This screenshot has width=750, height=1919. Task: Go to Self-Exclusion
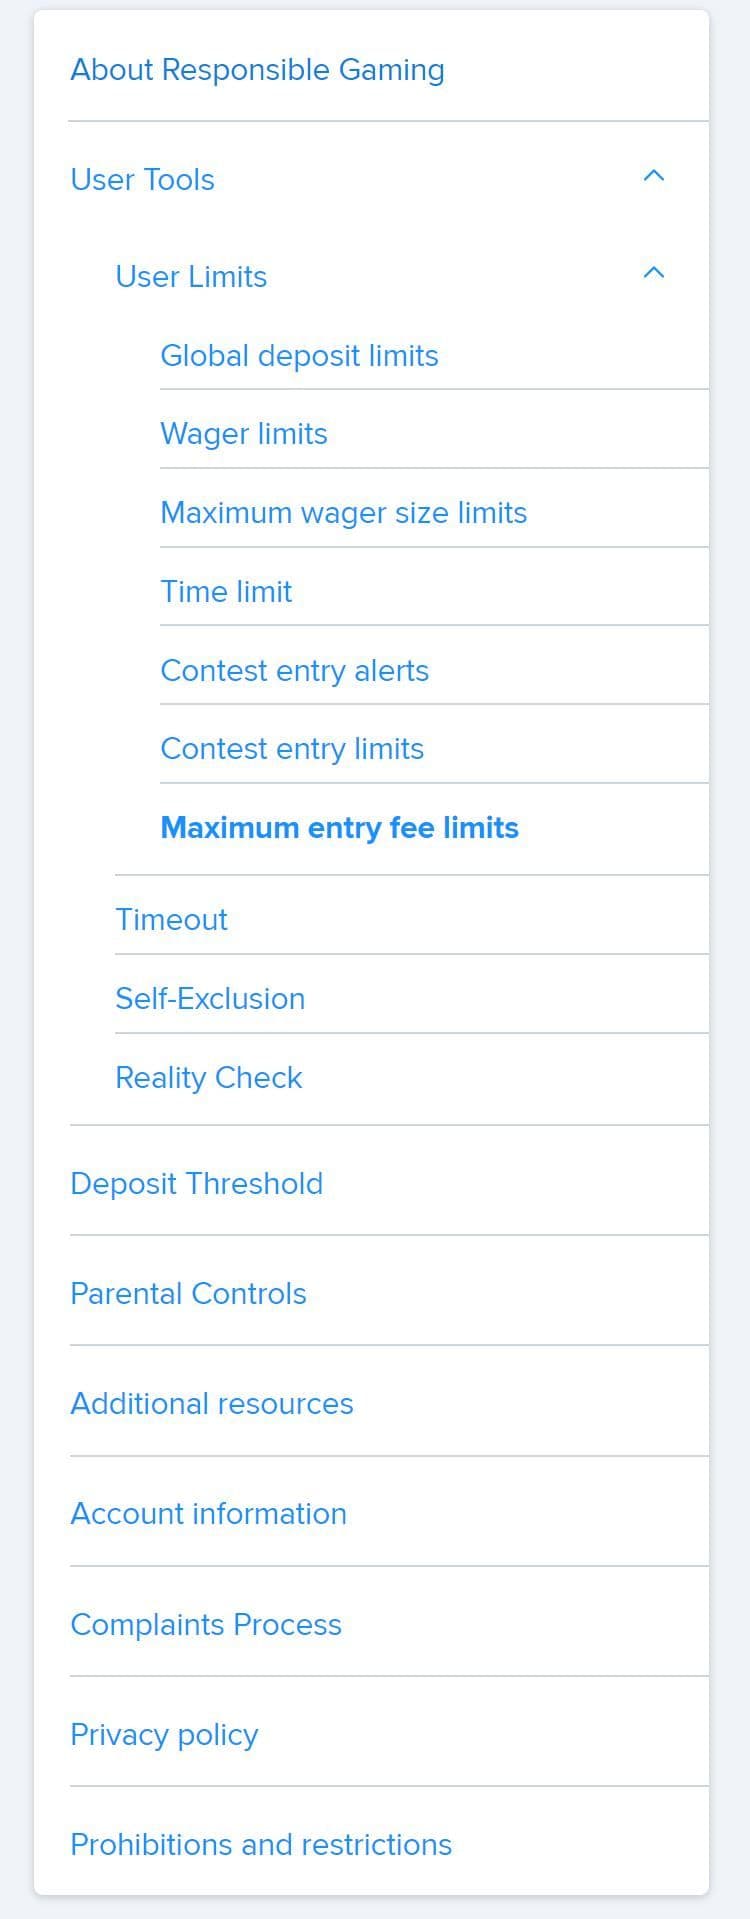point(210,998)
